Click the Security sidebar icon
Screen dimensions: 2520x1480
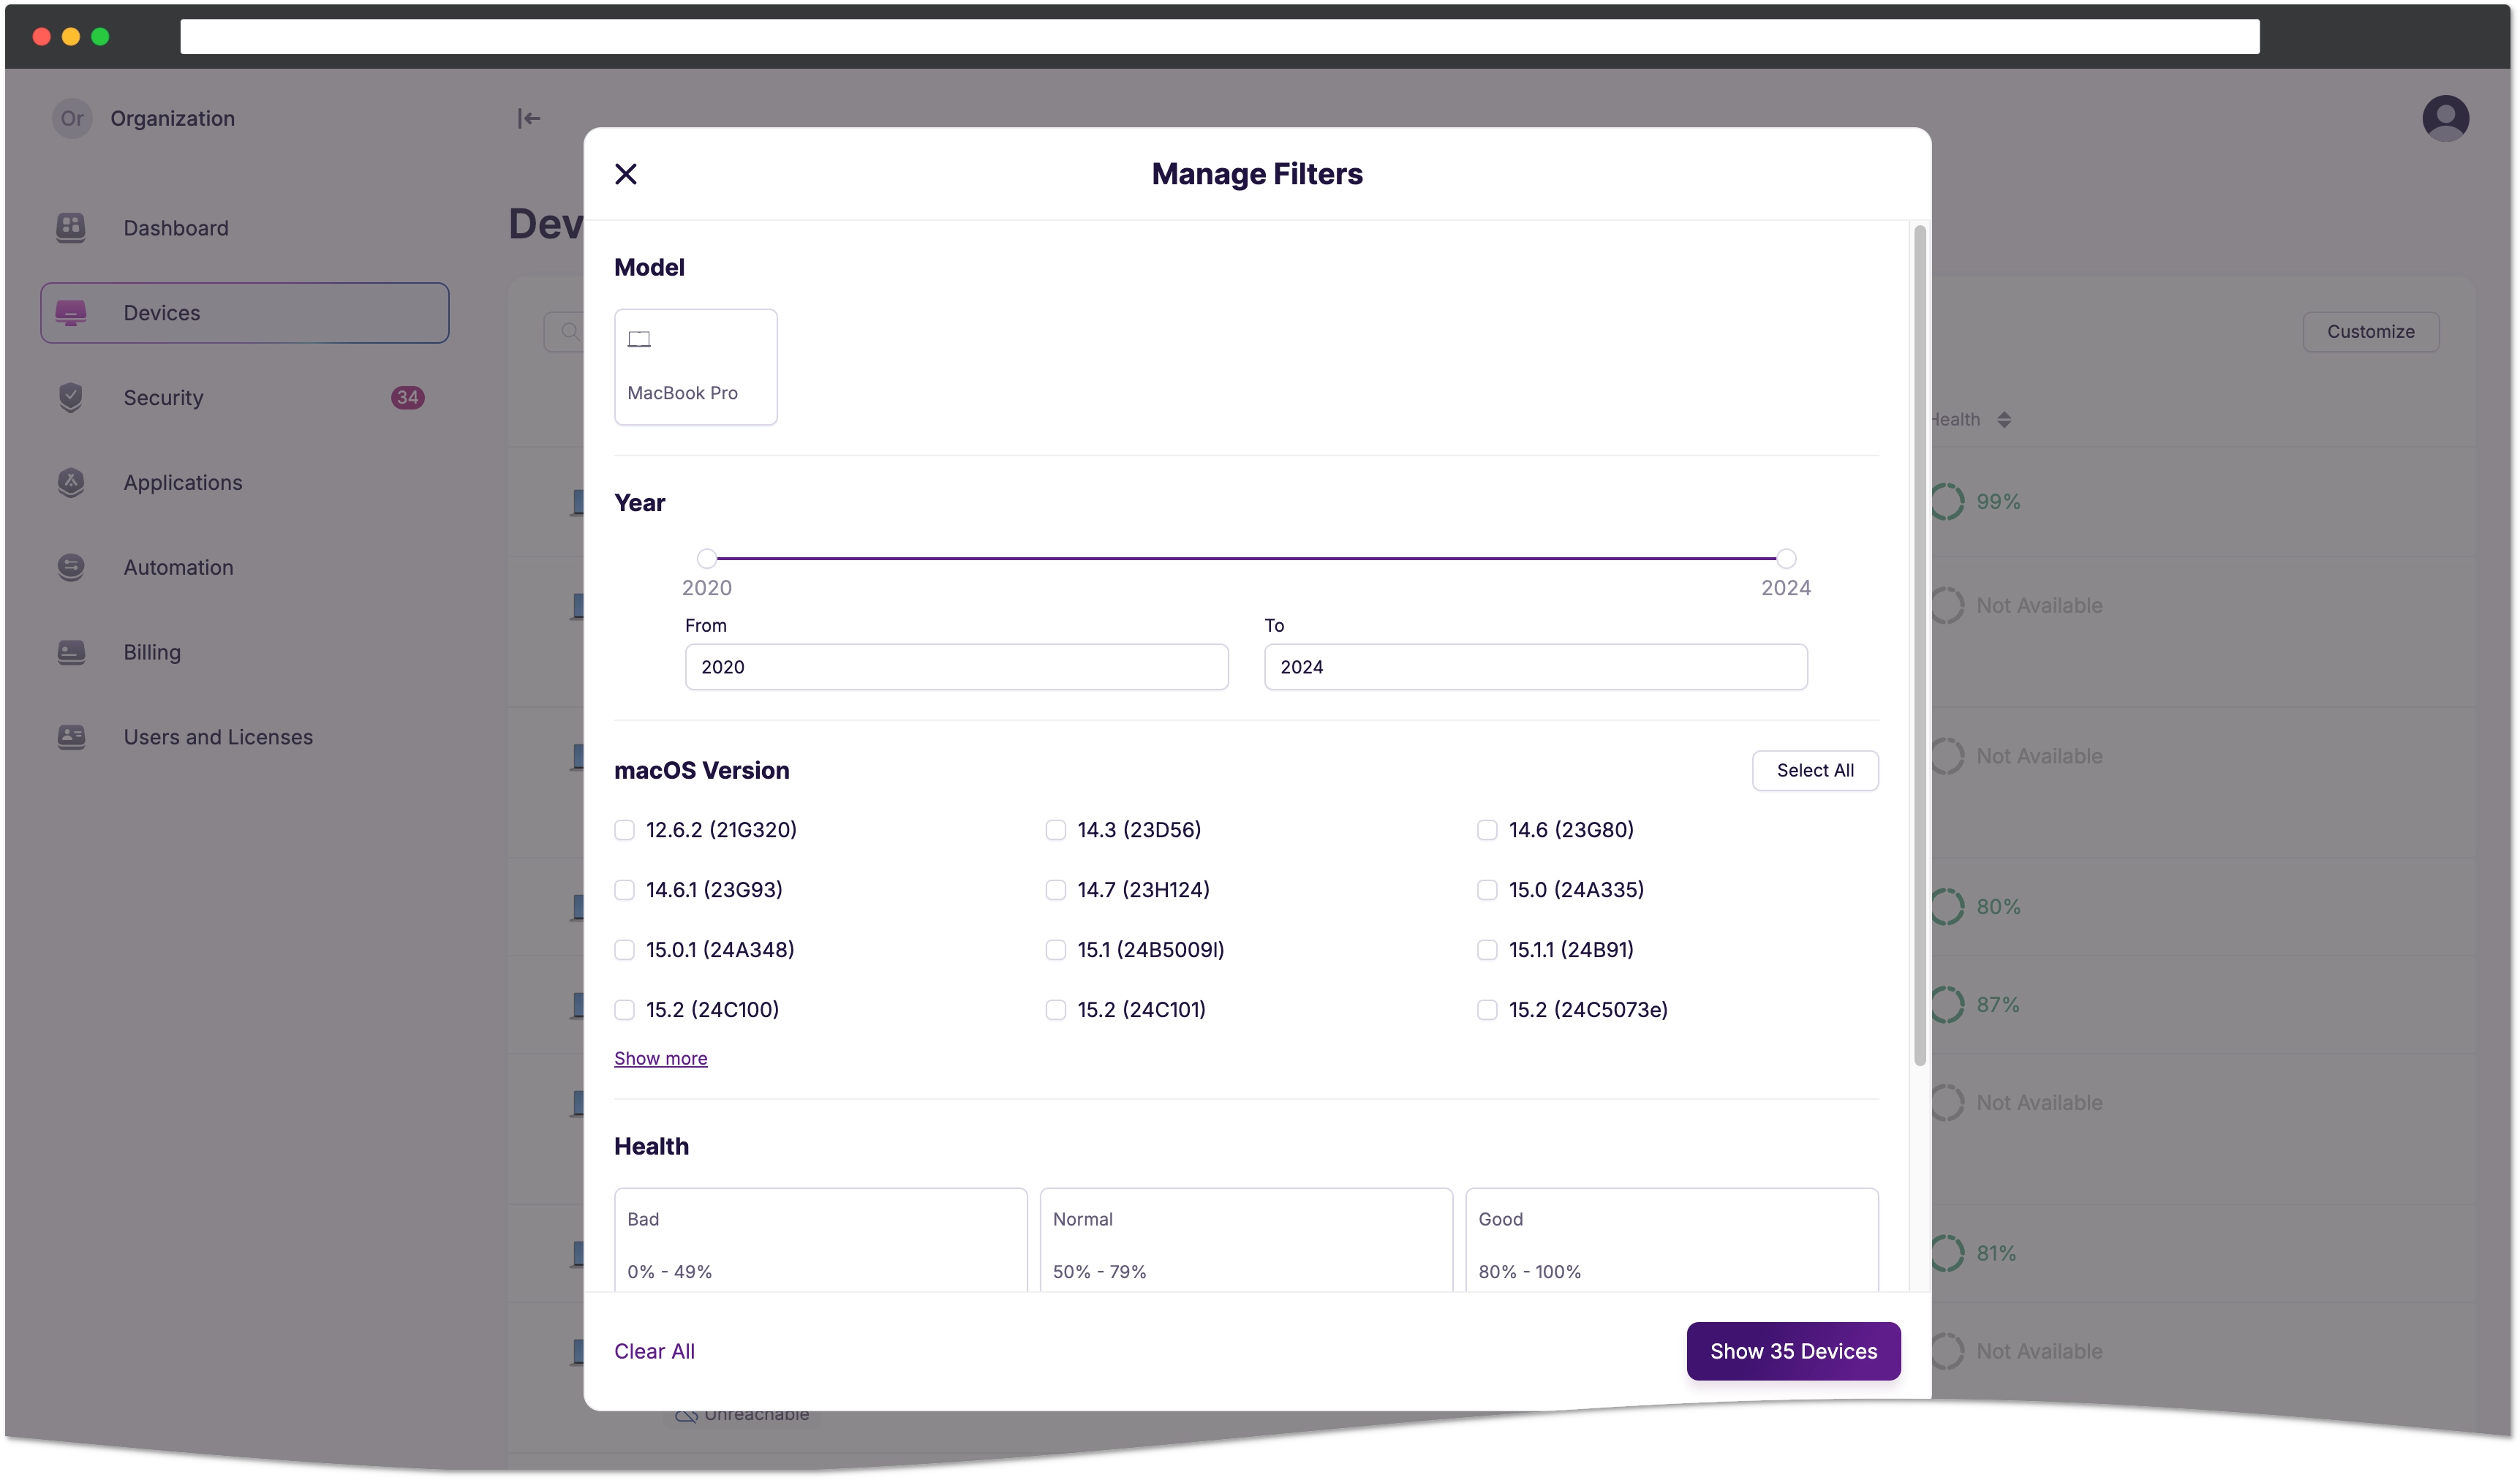[70, 396]
